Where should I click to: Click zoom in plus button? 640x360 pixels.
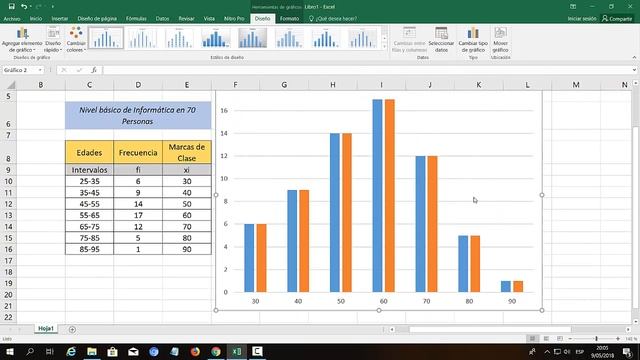[x=618, y=338]
